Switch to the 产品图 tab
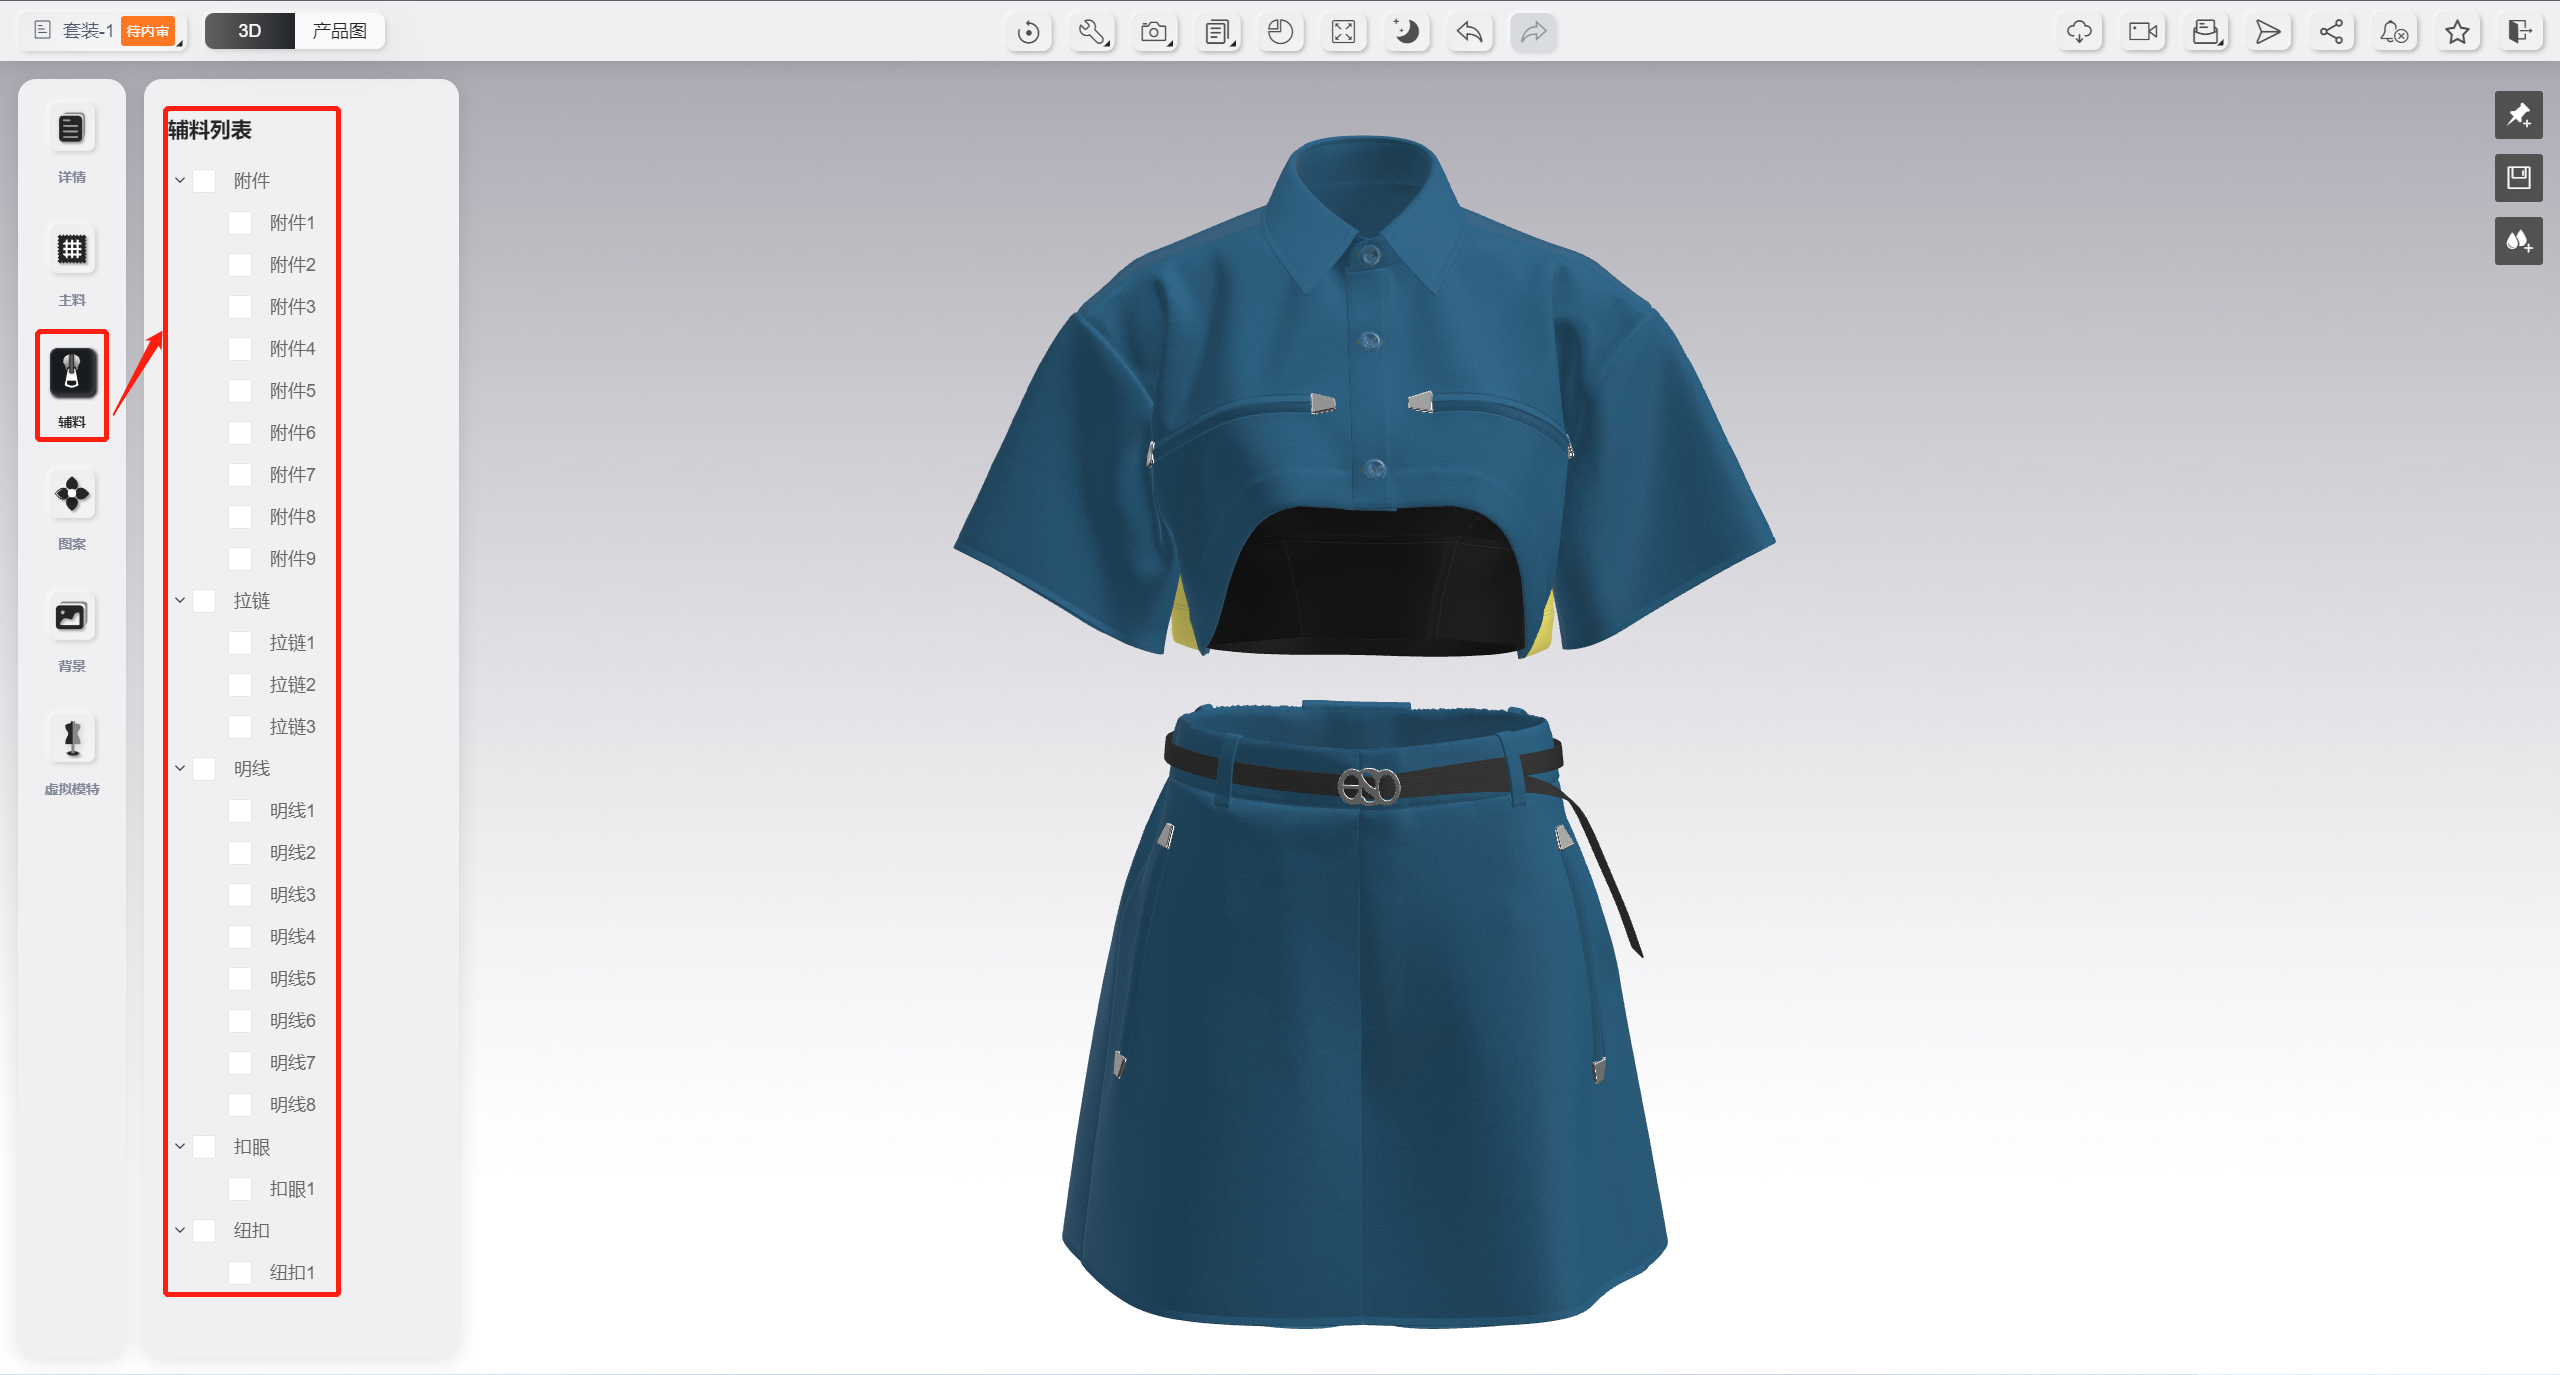Screen dimensions: 2560x1375 click(339, 31)
